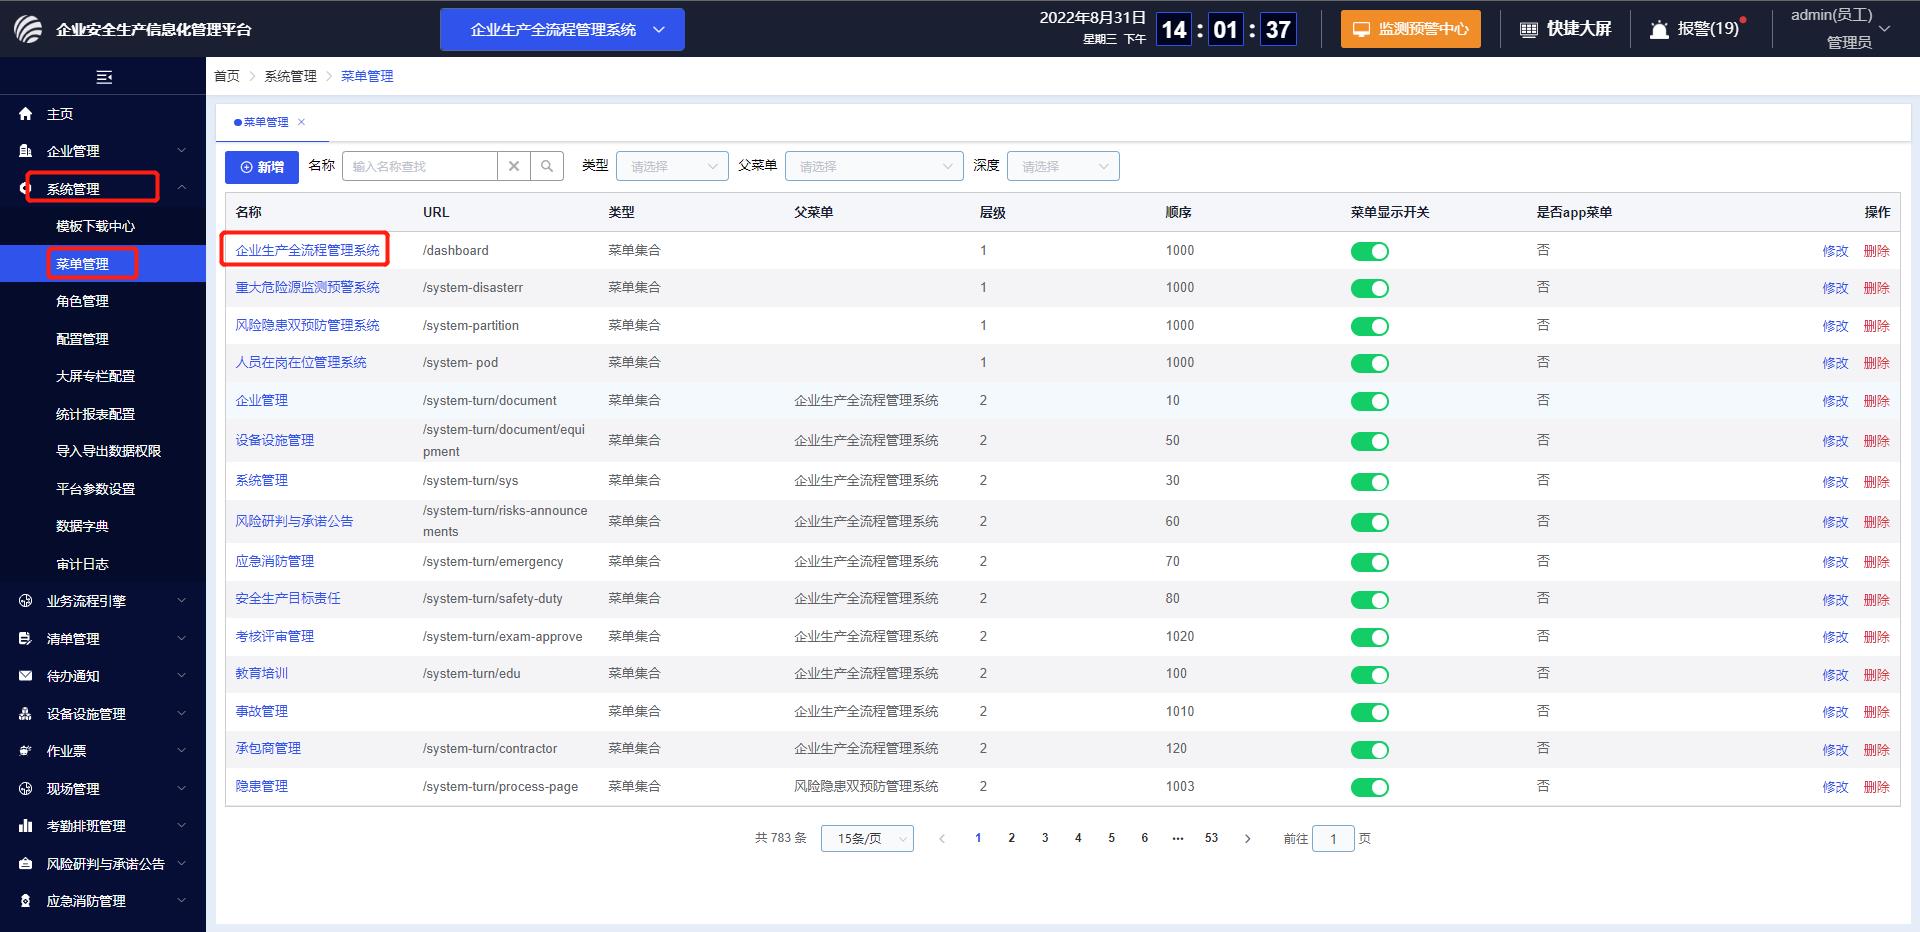The width and height of the screenshot is (1920, 932).
Task: Toggle display switch for 应急消防管理 row
Action: [x=1370, y=562]
